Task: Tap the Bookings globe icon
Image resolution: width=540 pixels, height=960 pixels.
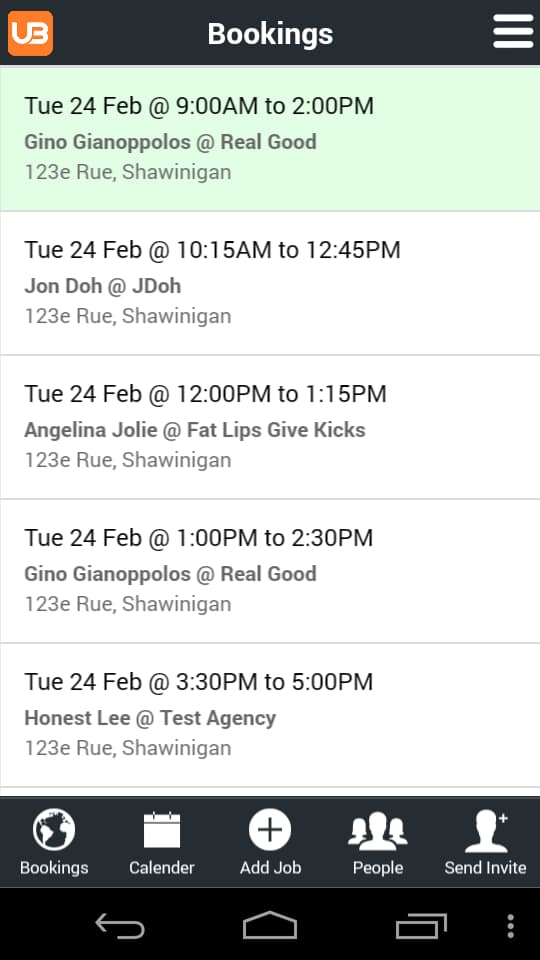Action: tap(54, 830)
